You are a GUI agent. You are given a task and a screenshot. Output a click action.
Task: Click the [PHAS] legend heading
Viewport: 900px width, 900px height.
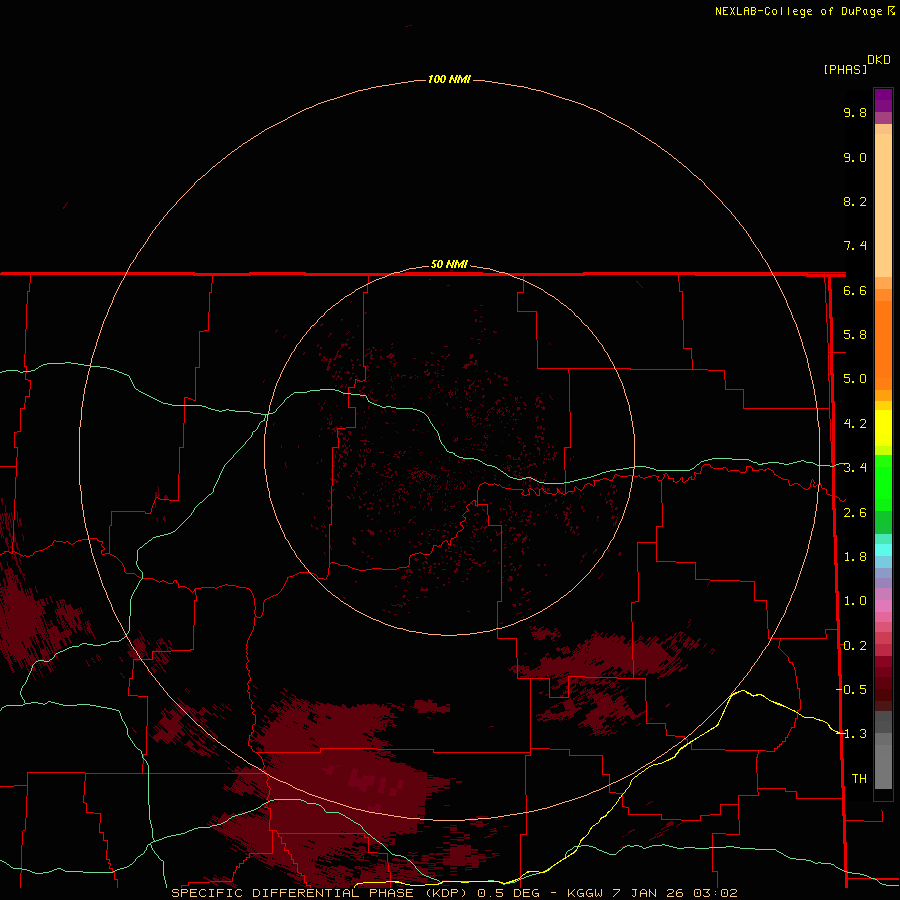coord(845,69)
